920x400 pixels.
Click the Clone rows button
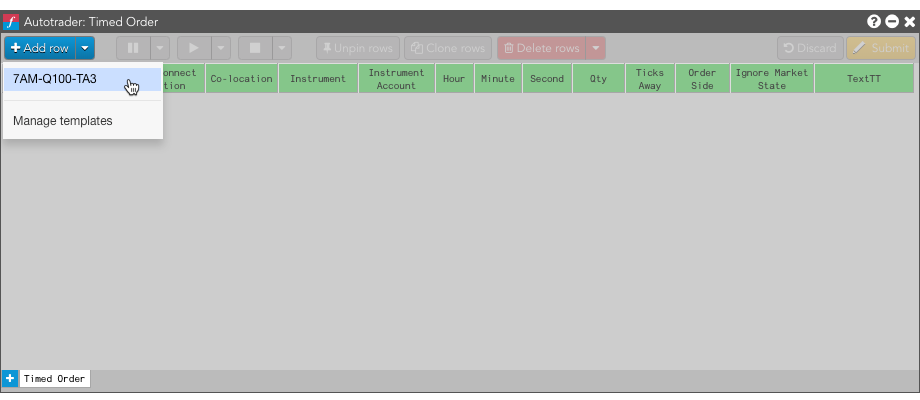(x=448, y=48)
